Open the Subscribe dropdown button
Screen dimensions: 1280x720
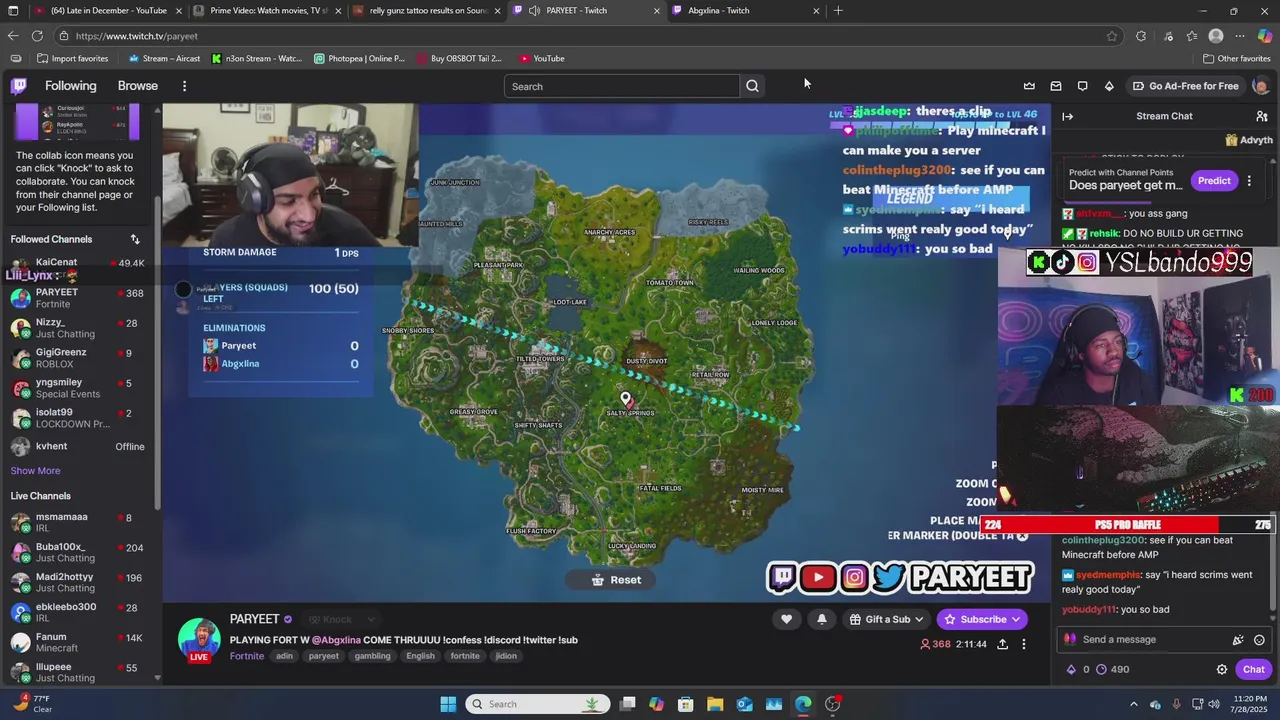(982, 619)
